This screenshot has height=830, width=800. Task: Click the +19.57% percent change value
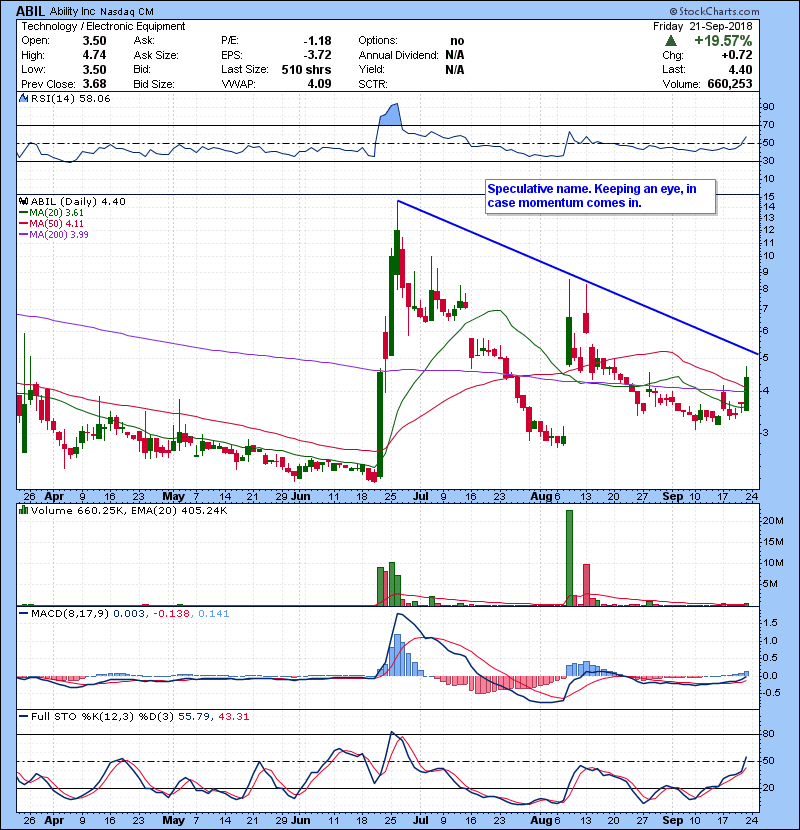tap(723, 41)
